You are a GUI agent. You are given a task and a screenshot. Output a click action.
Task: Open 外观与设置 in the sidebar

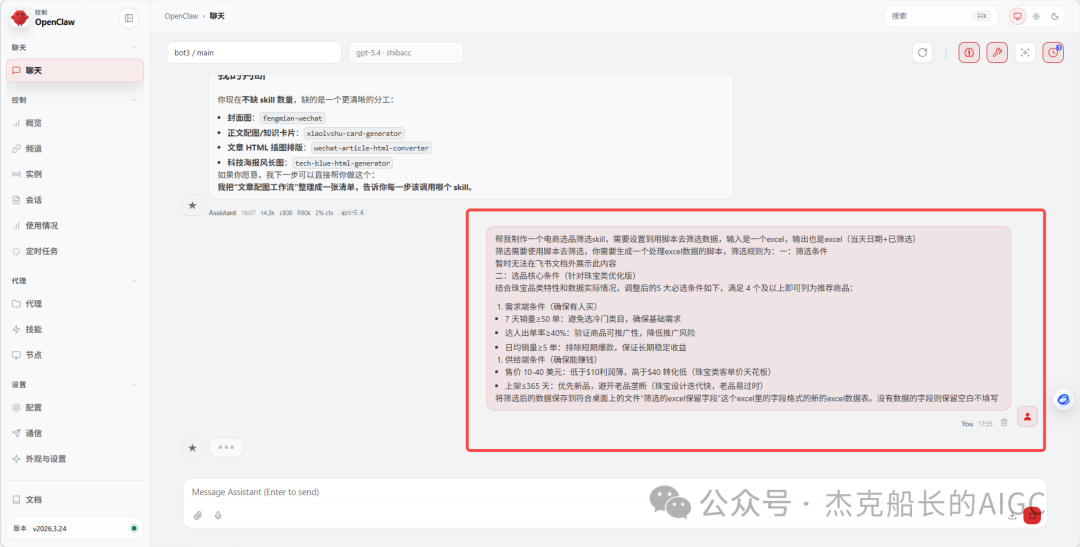(75, 459)
